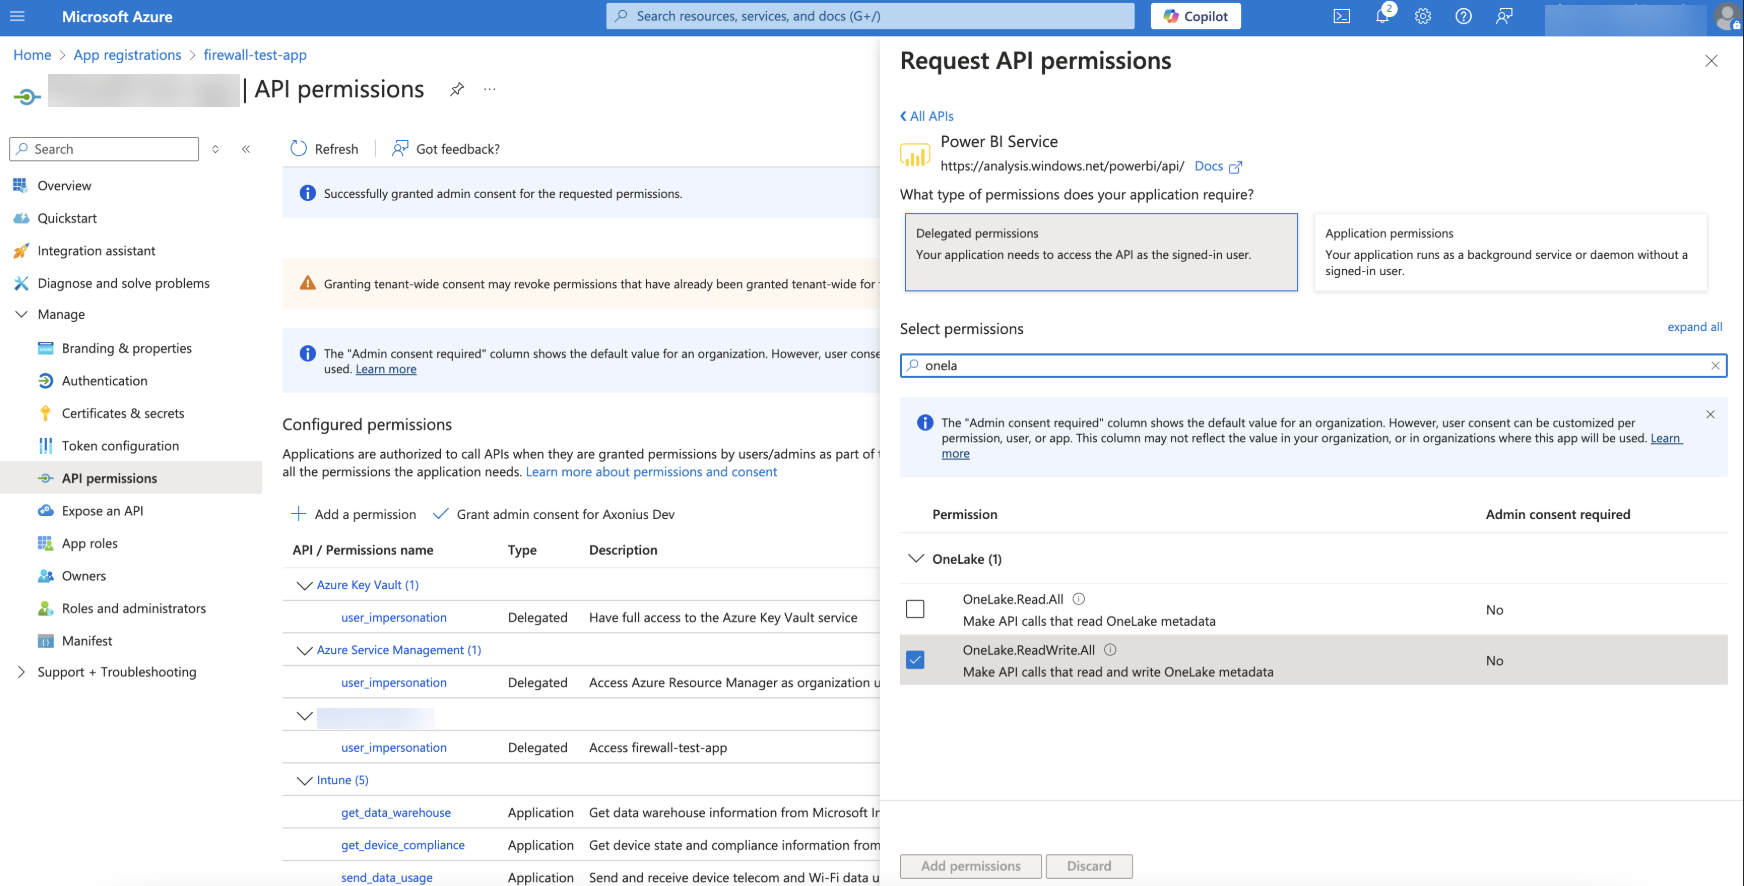
Task: Click App registrations in the breadcrumb
Action: point(127,55)
